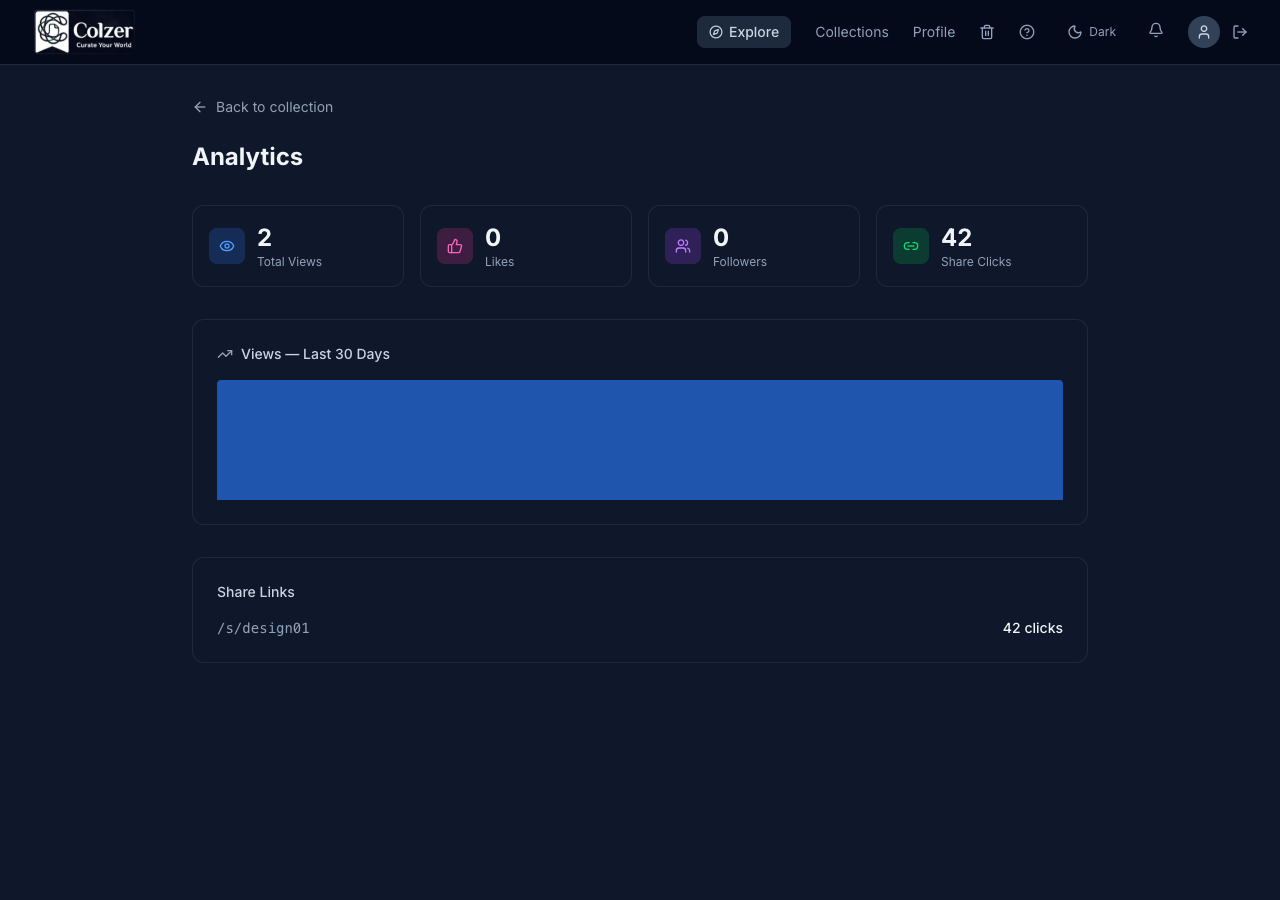
Task: Click the logout icon
Action: (x=1240, y=32)
